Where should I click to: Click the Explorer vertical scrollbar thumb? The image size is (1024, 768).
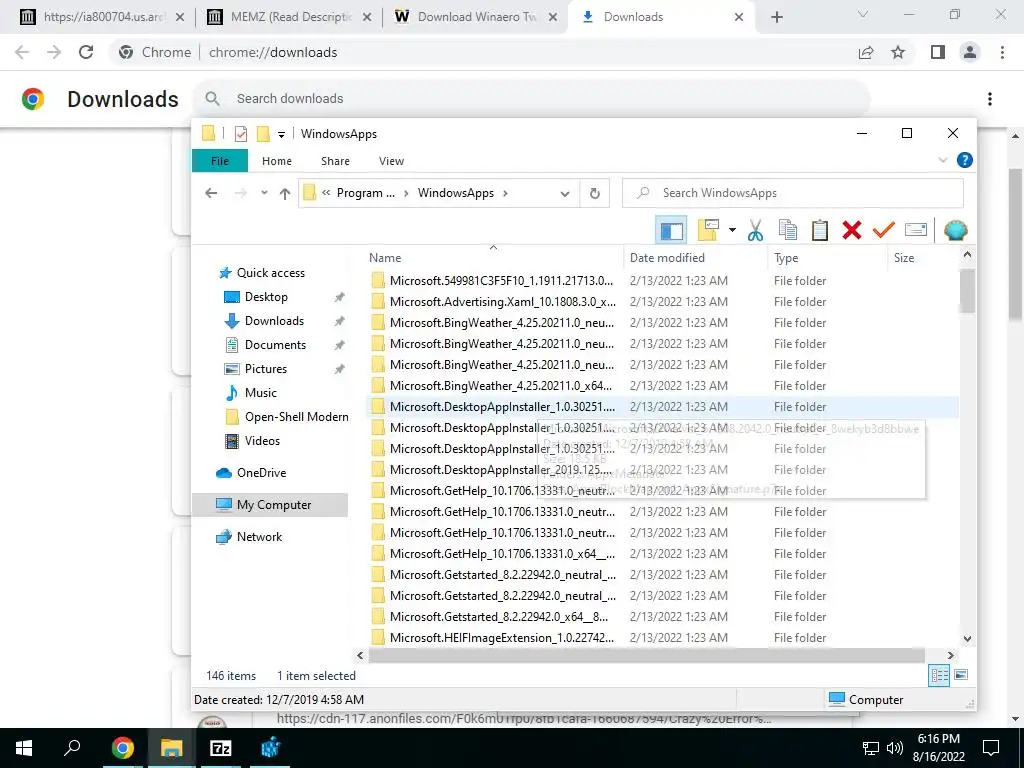(x=967, y=291)
